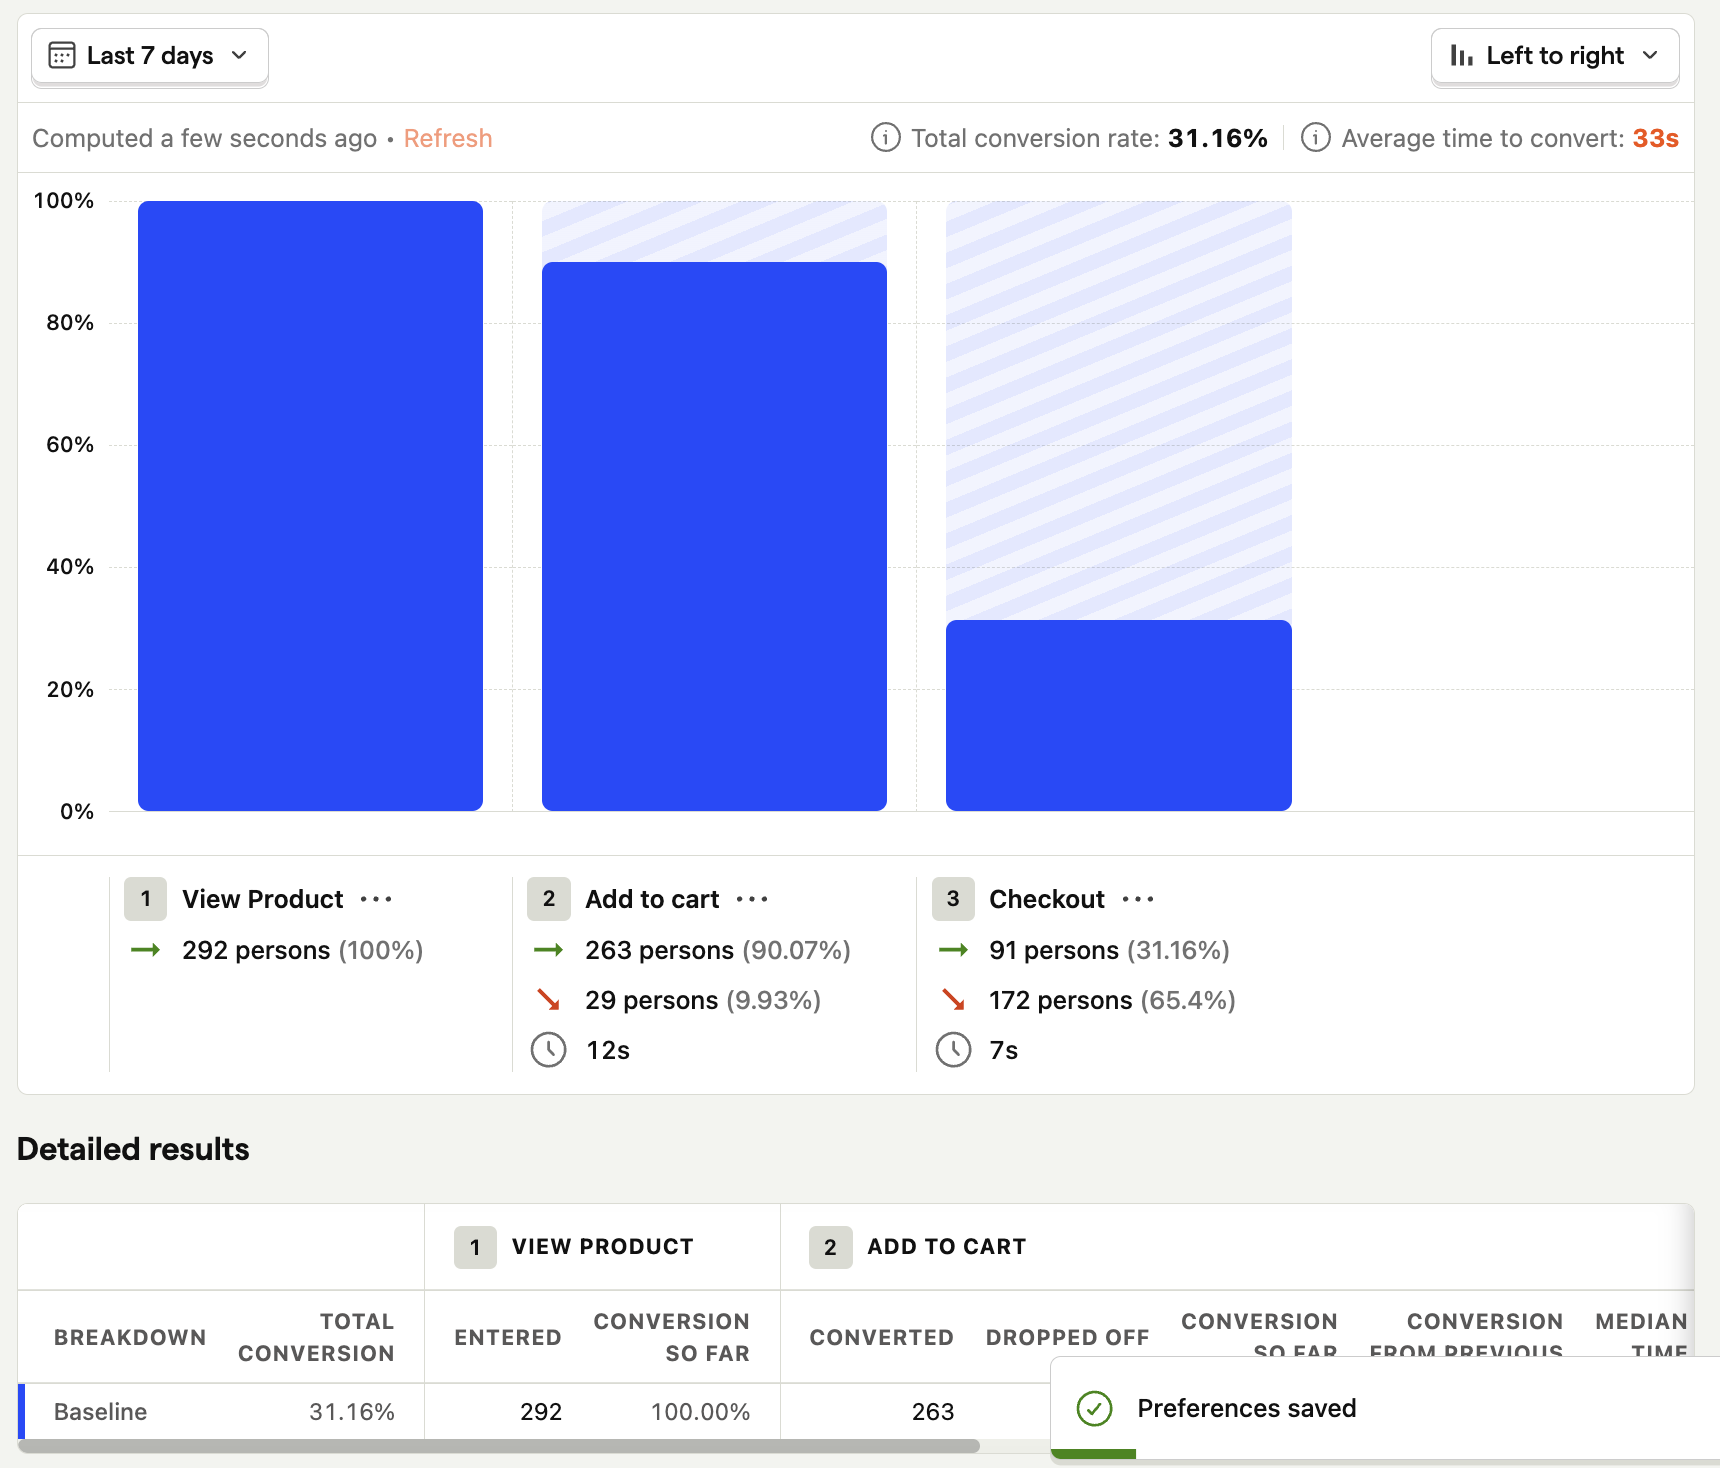
Task: Click the clock icon next to 12s
Action: point(549,1050)
